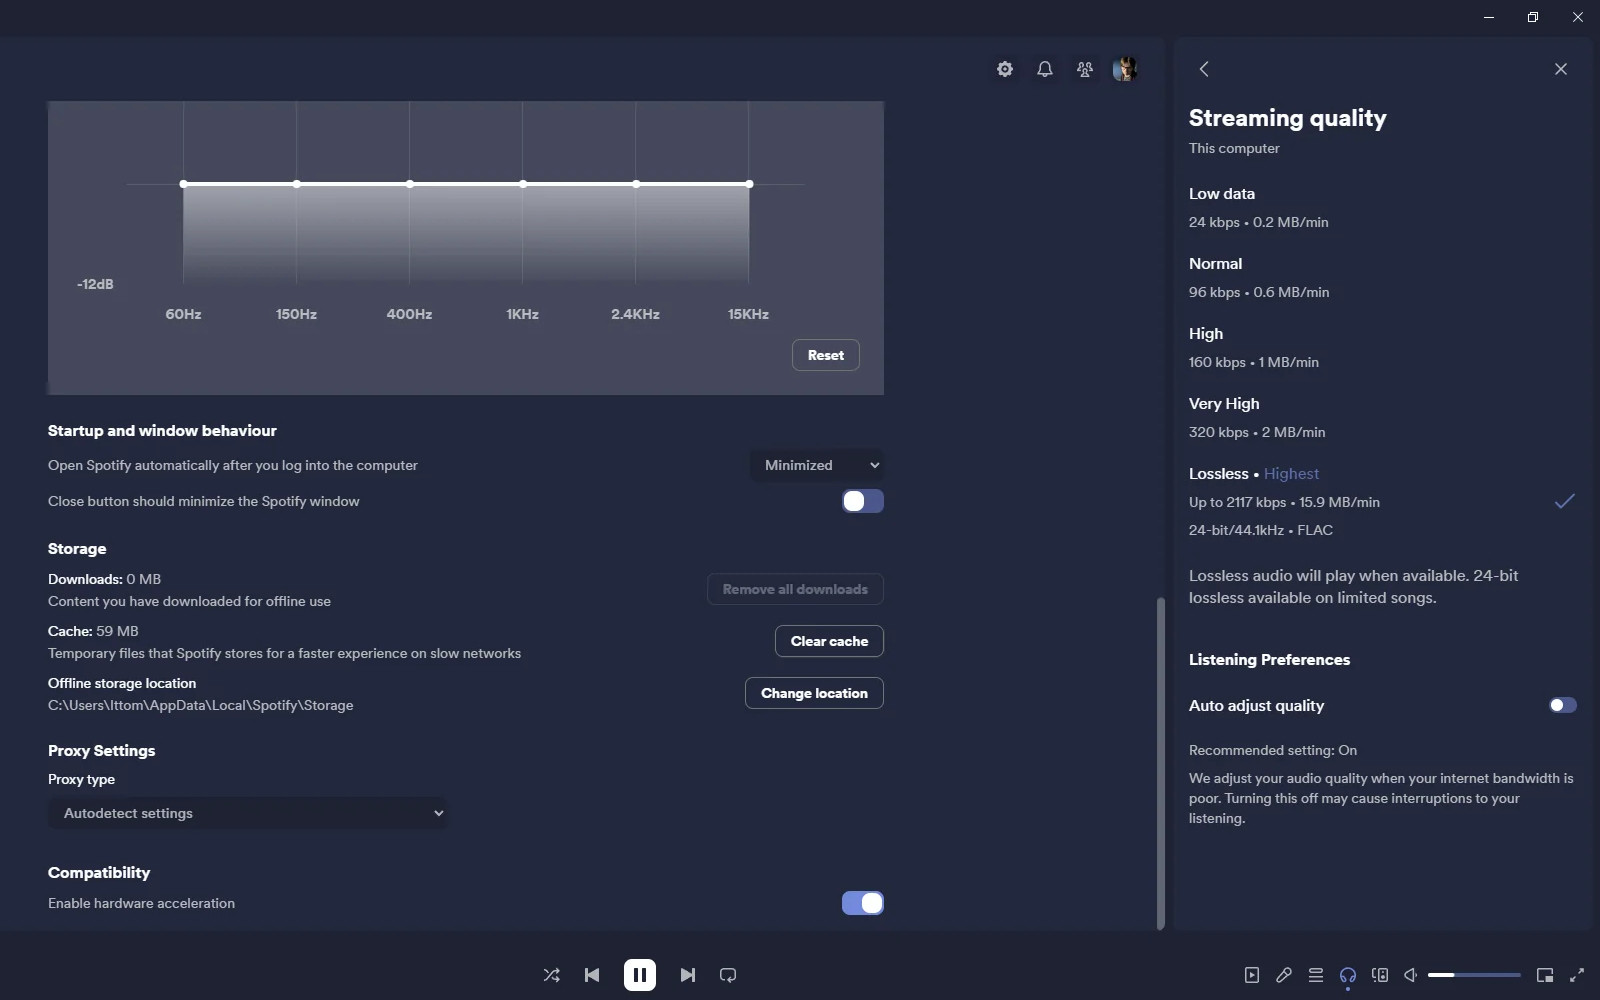Viewport: 1600px width, 1000px height.
Task: Show lyrics with microphone icon
Action: click(1284, 975)
